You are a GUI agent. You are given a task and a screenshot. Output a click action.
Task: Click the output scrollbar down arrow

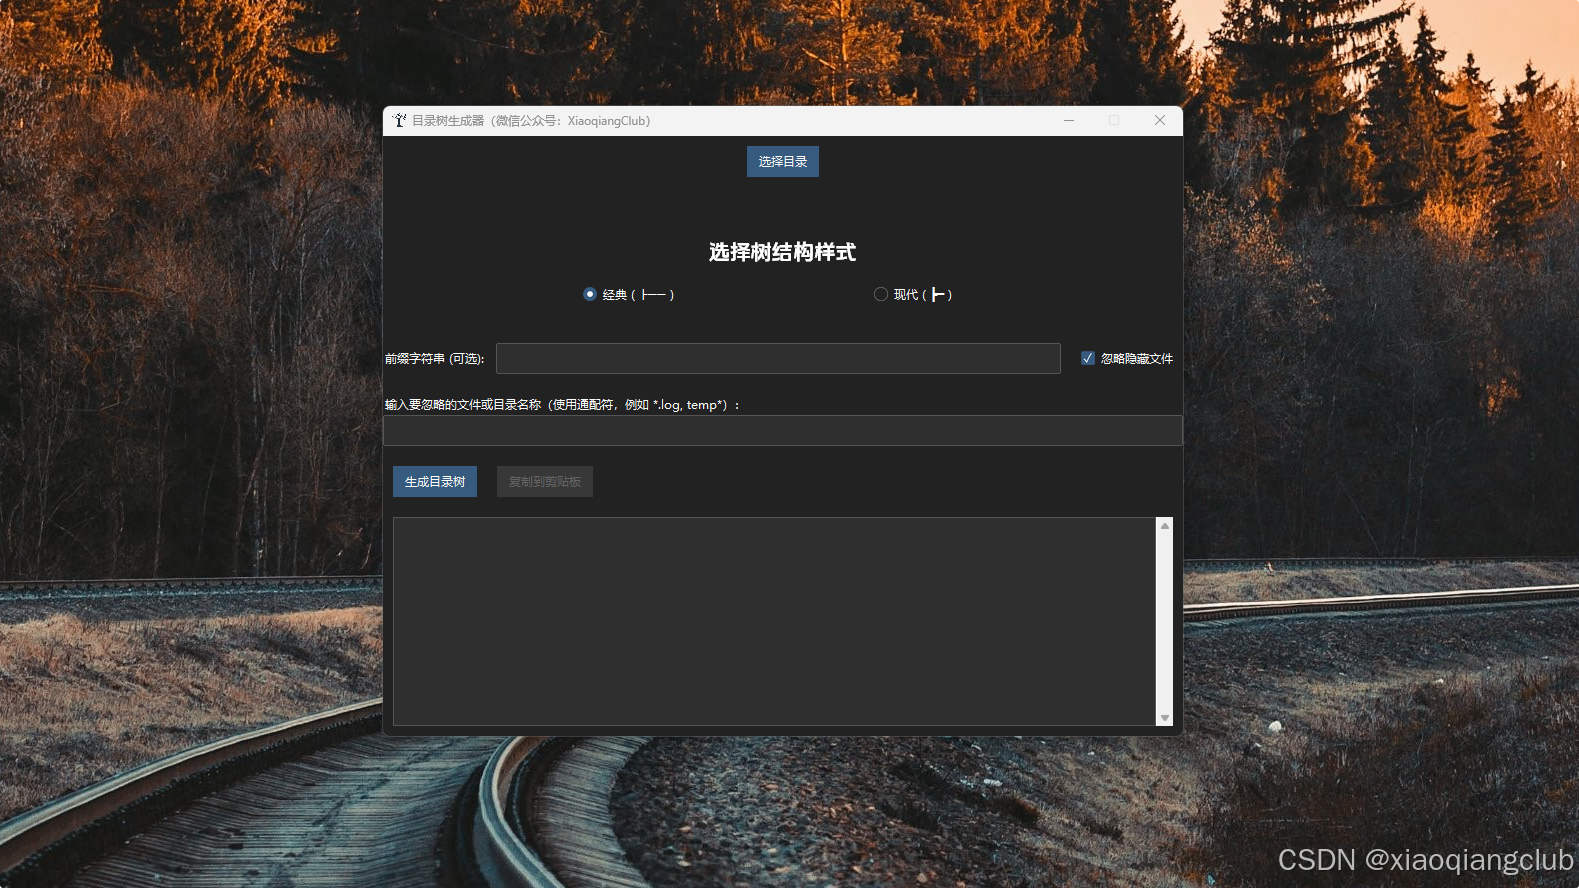click(1164, 718)
